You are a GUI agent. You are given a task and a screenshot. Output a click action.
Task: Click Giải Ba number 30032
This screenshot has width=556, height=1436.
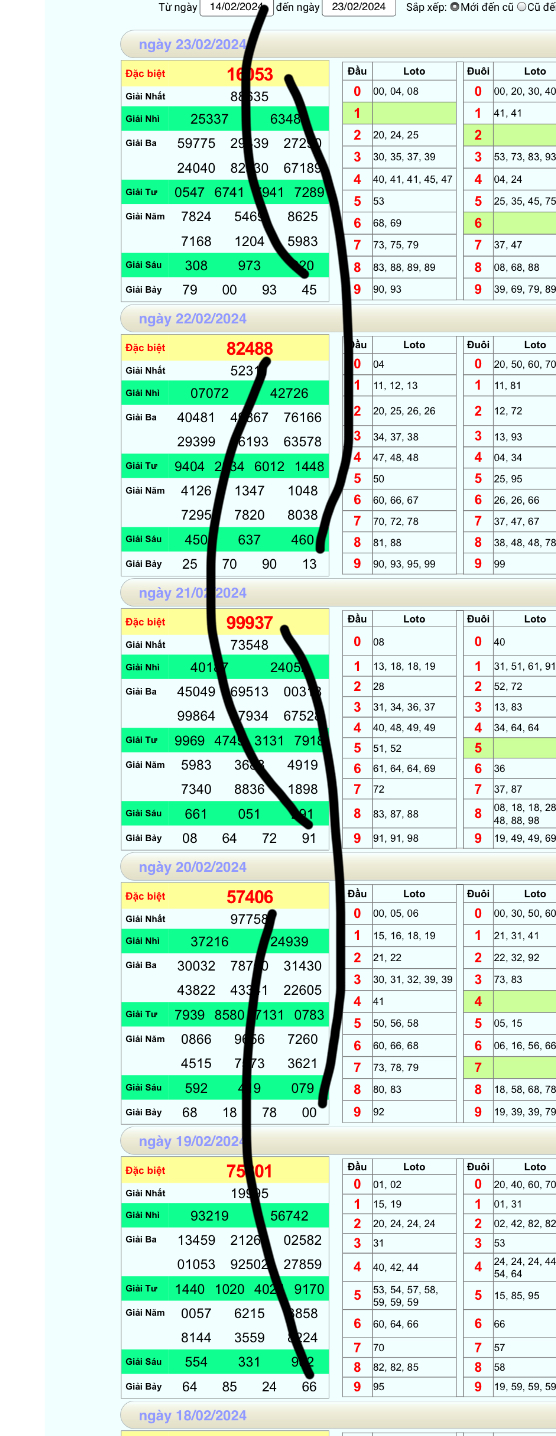pos(196,965)
